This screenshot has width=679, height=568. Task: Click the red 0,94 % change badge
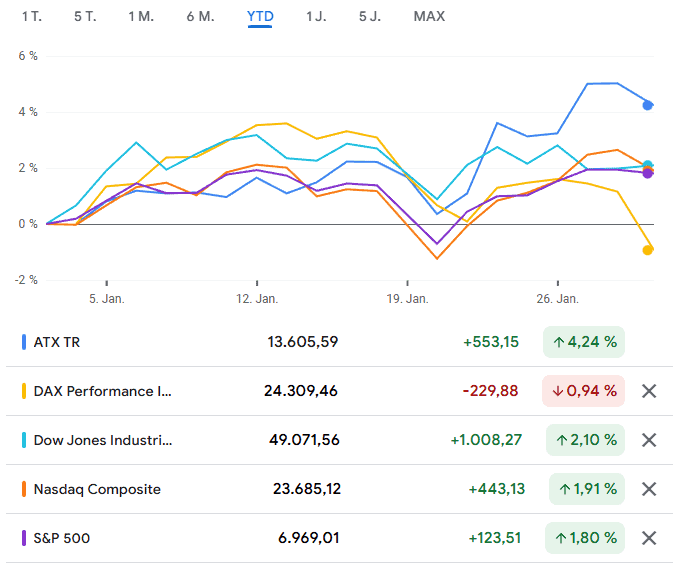pos(584,391)
